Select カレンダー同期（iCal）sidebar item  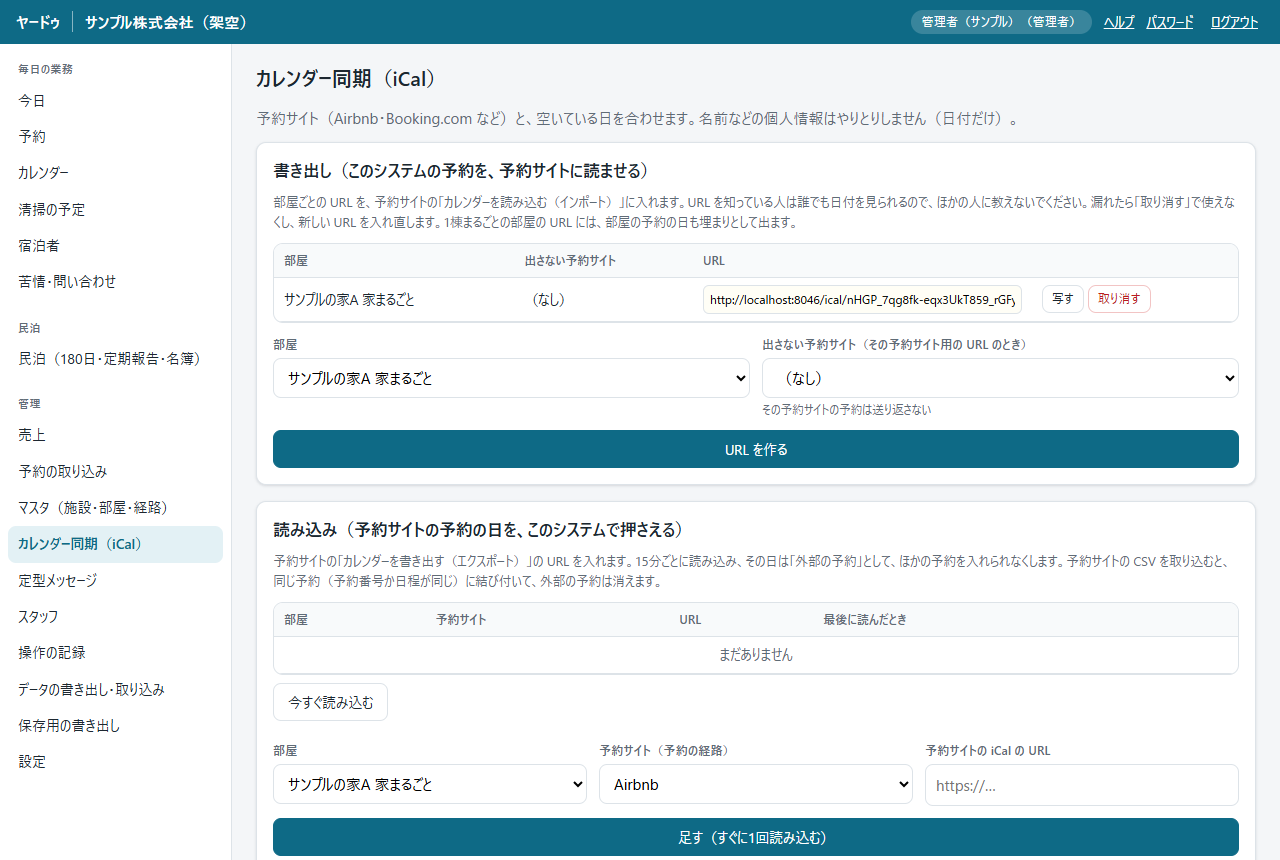[x=115, y=544]
